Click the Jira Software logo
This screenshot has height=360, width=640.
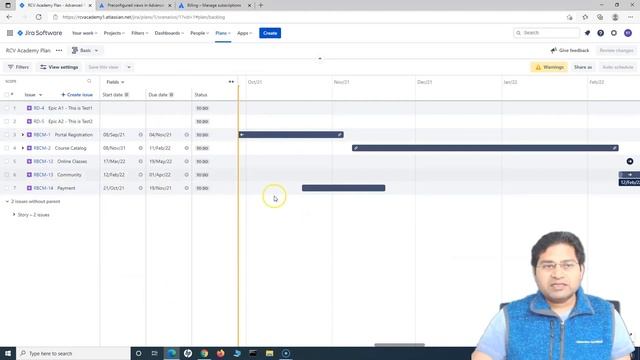coord(40,33)
